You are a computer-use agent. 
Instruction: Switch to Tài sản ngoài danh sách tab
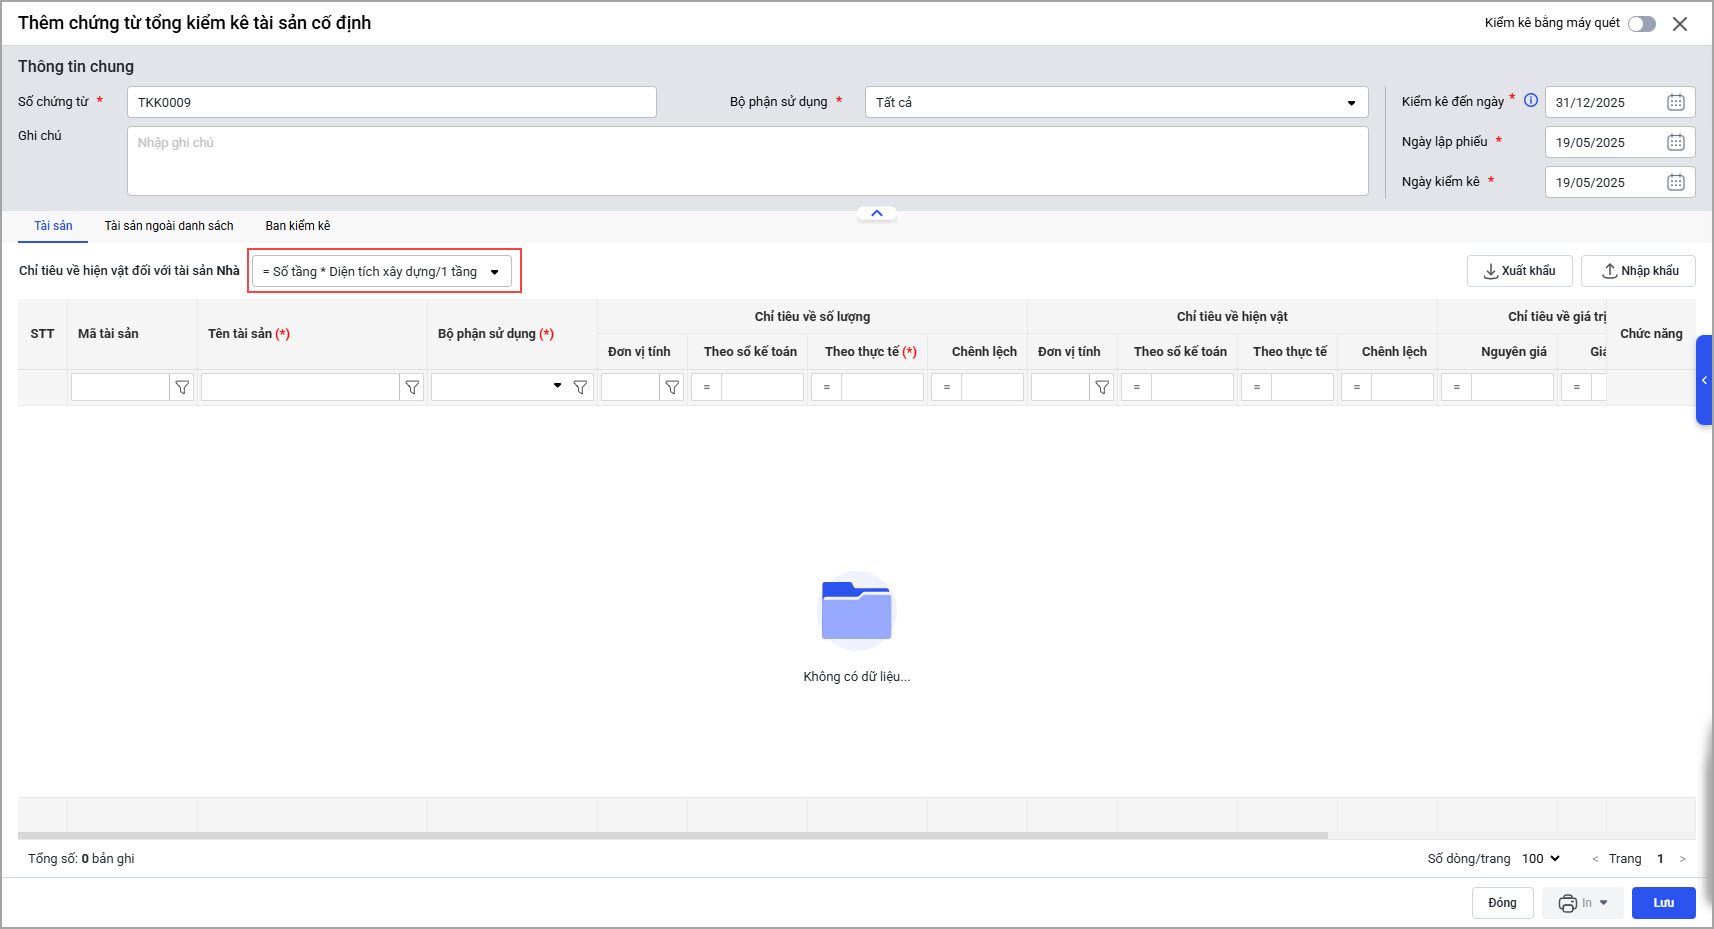[169, 226]
